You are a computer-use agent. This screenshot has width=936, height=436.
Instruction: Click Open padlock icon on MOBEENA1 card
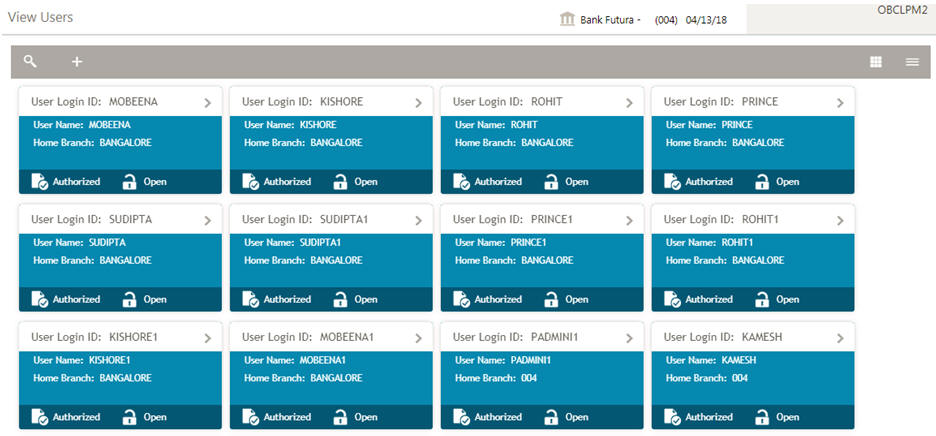tap(340, 417)
